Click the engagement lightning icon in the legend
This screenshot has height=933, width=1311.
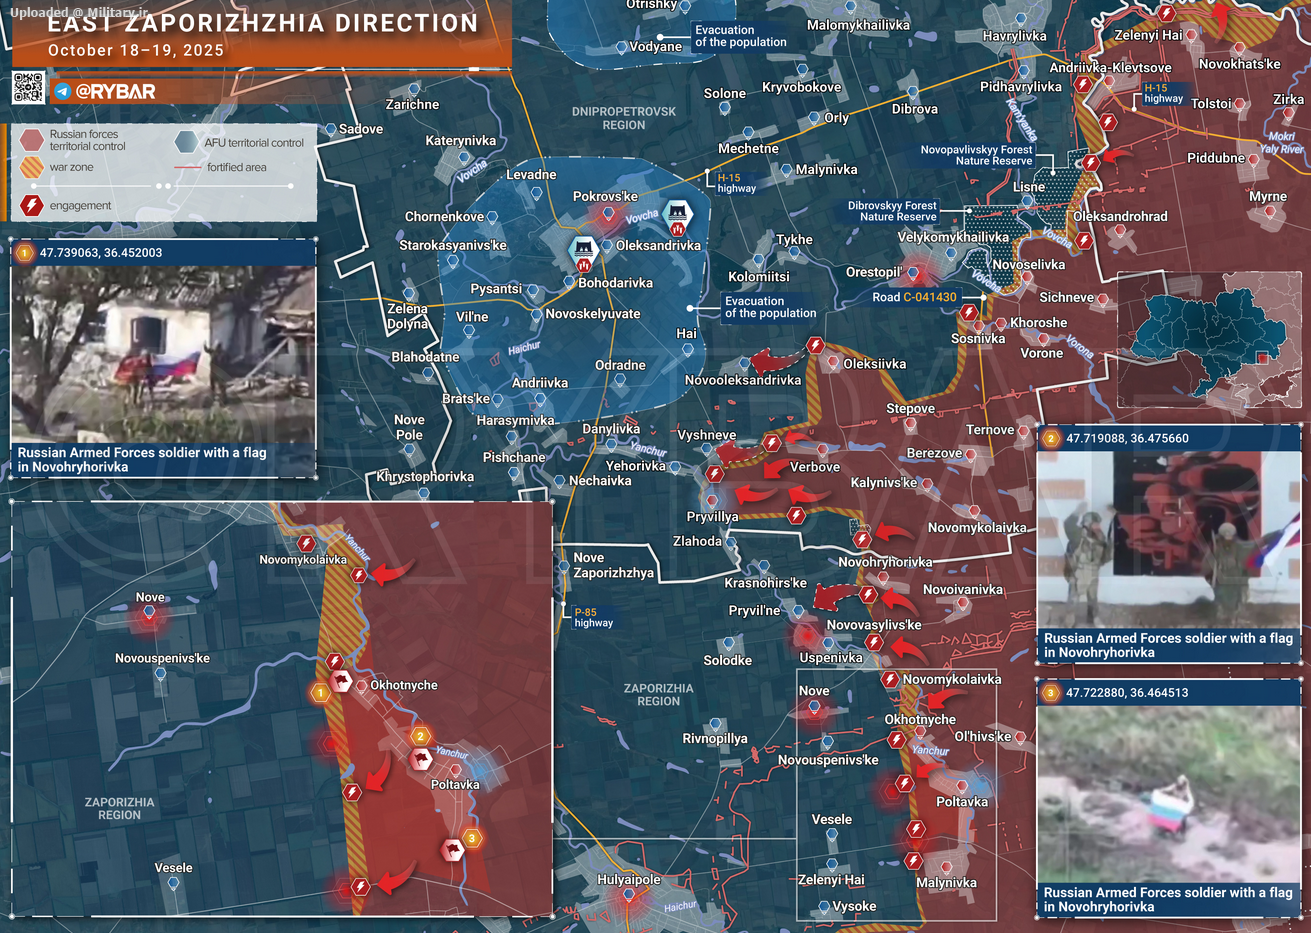(x=32, y=206)
